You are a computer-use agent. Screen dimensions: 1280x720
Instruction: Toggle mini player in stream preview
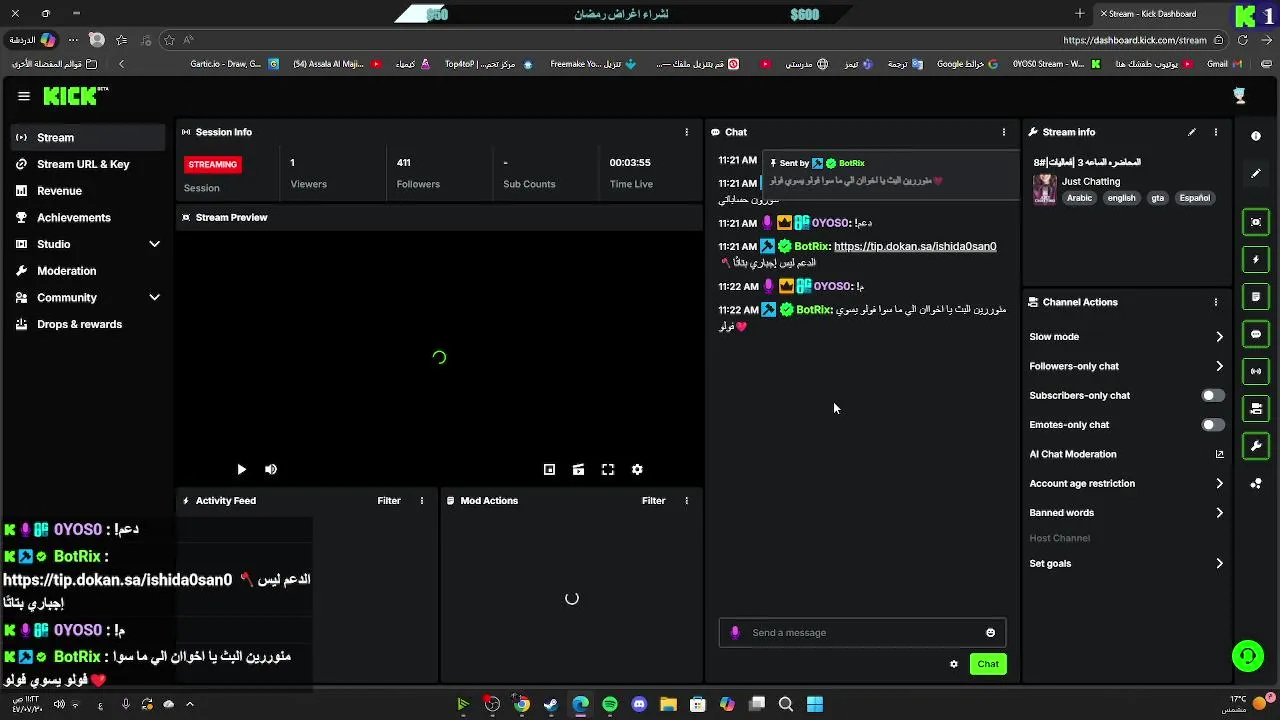pos(549,469)
